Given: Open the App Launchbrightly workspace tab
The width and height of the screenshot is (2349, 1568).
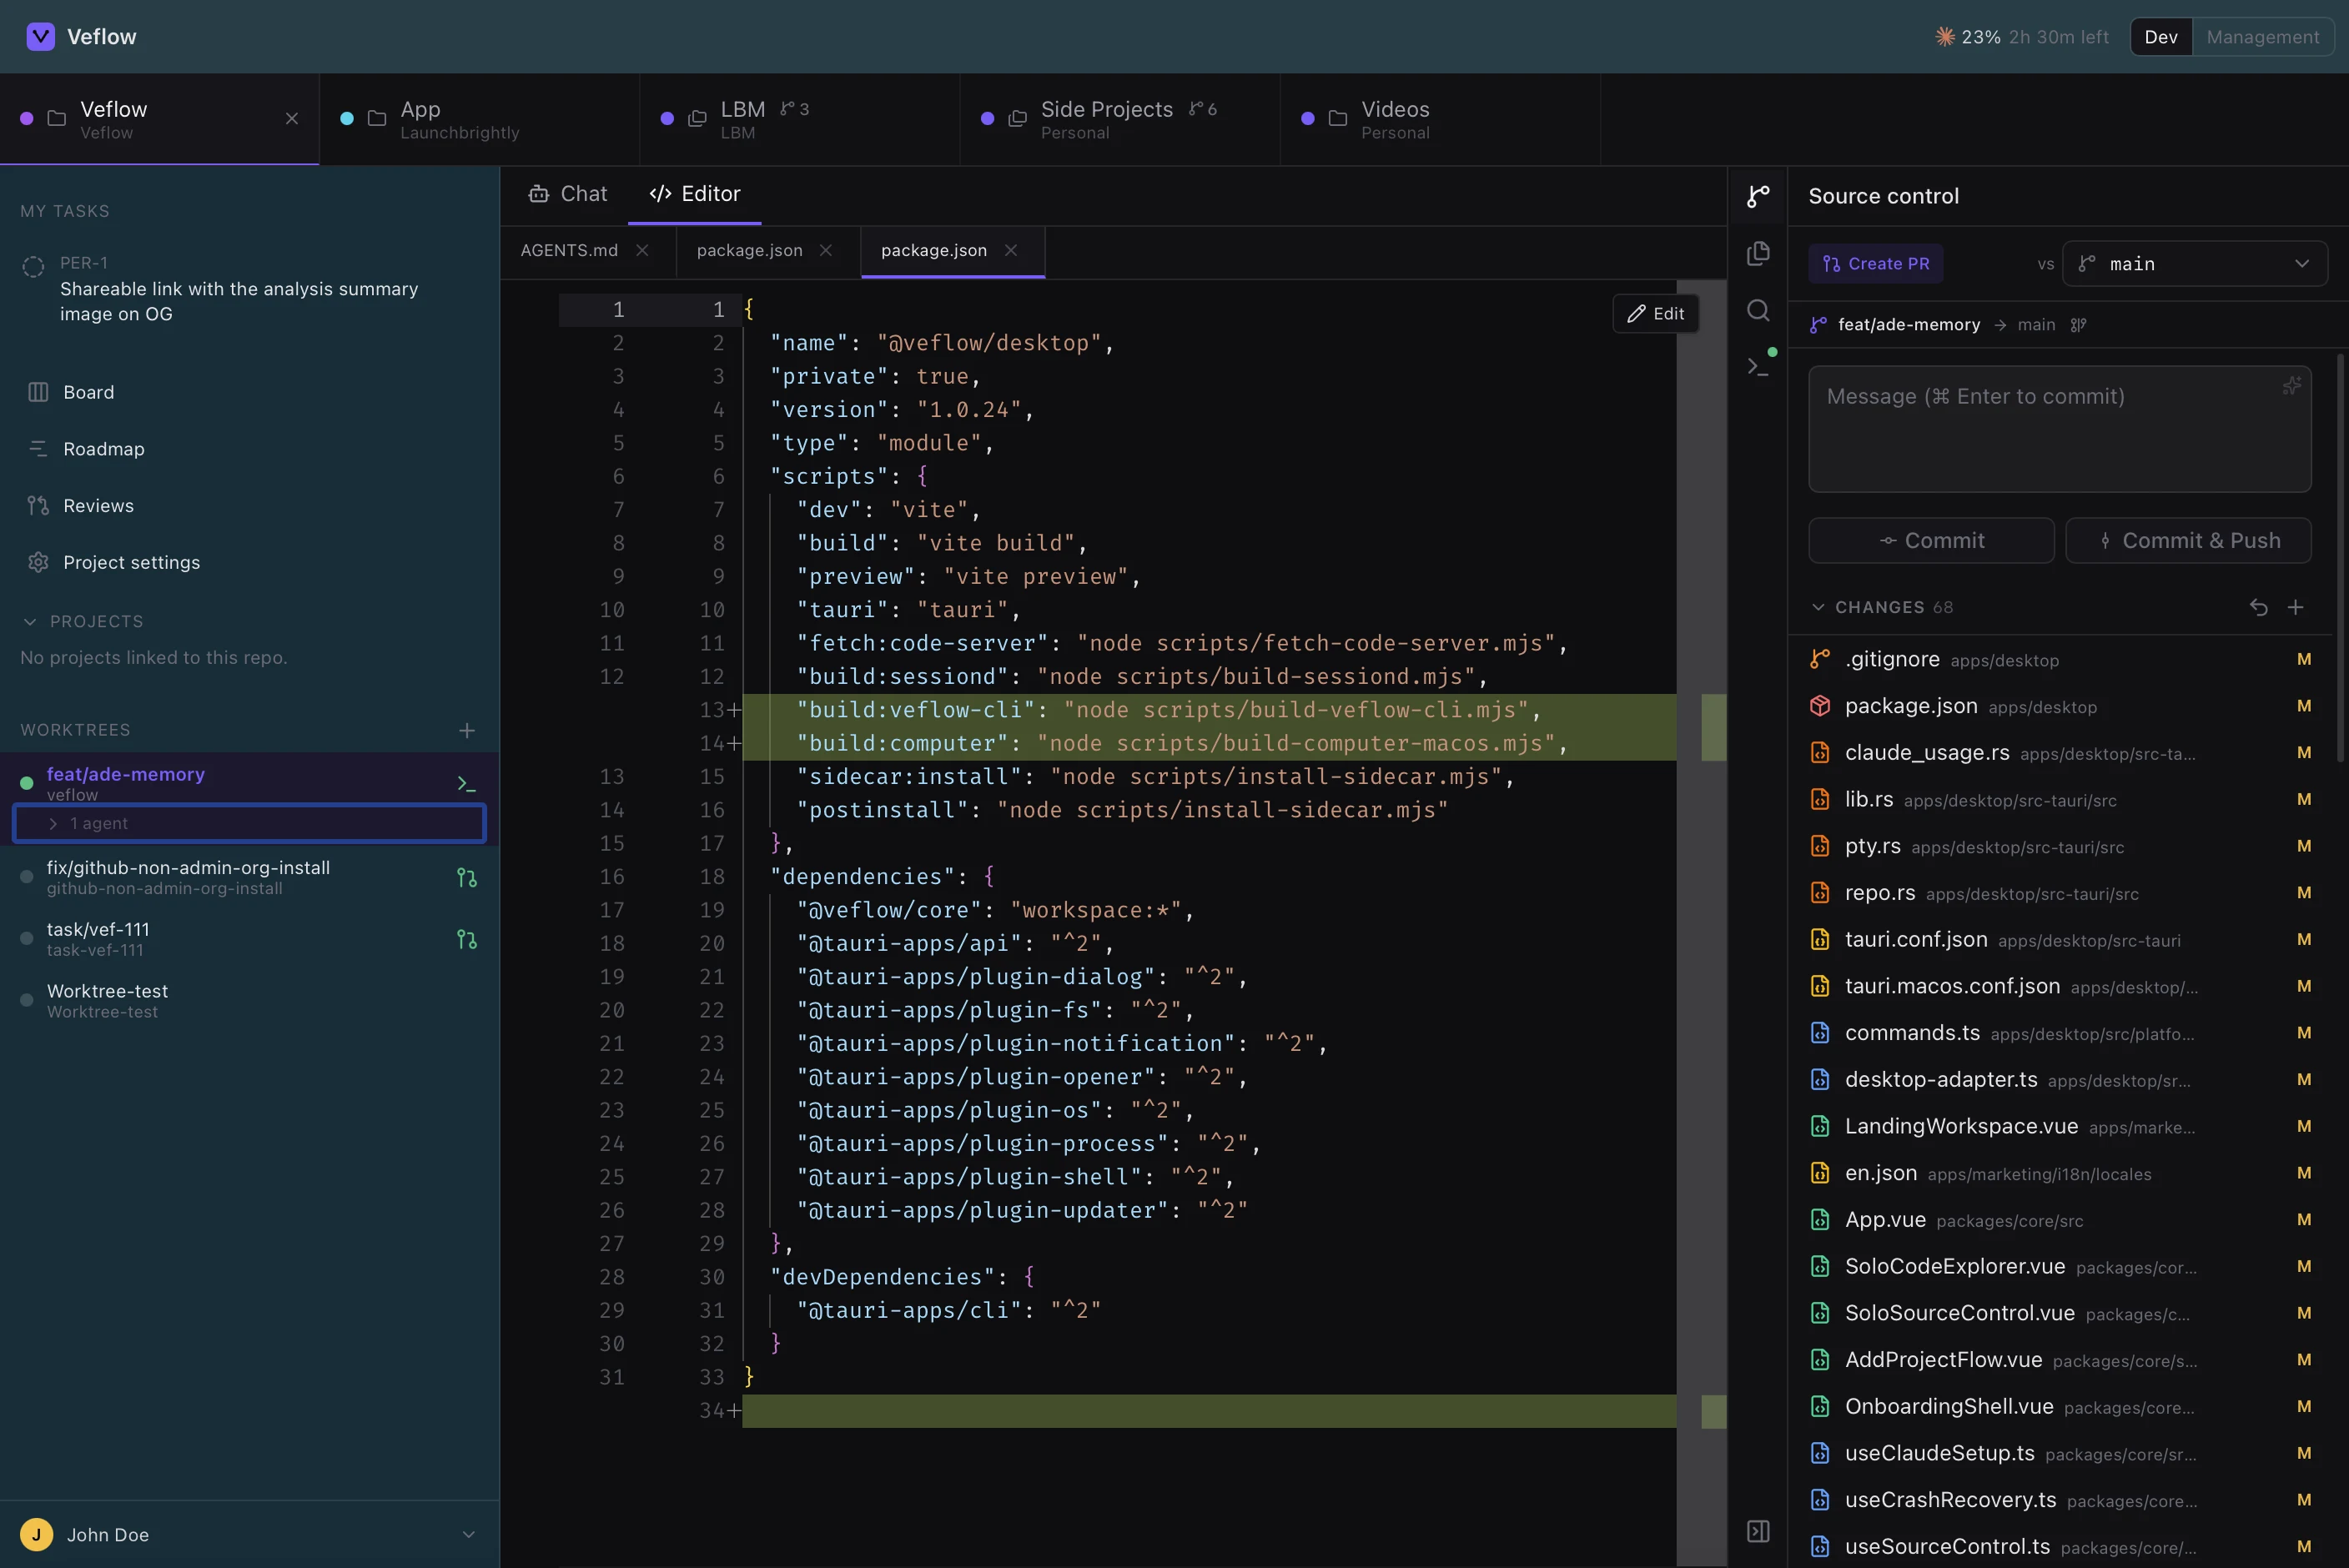Looking at the screenshot, I should coord(479,119).
